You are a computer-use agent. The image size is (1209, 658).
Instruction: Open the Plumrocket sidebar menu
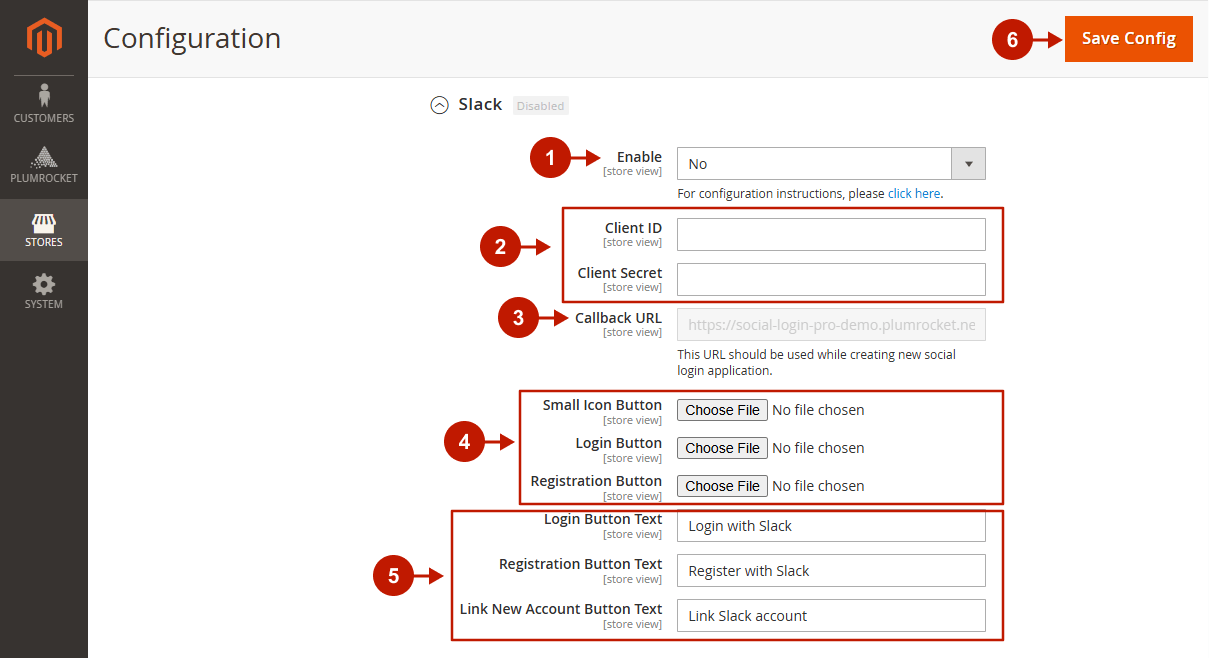coord(44,166)
